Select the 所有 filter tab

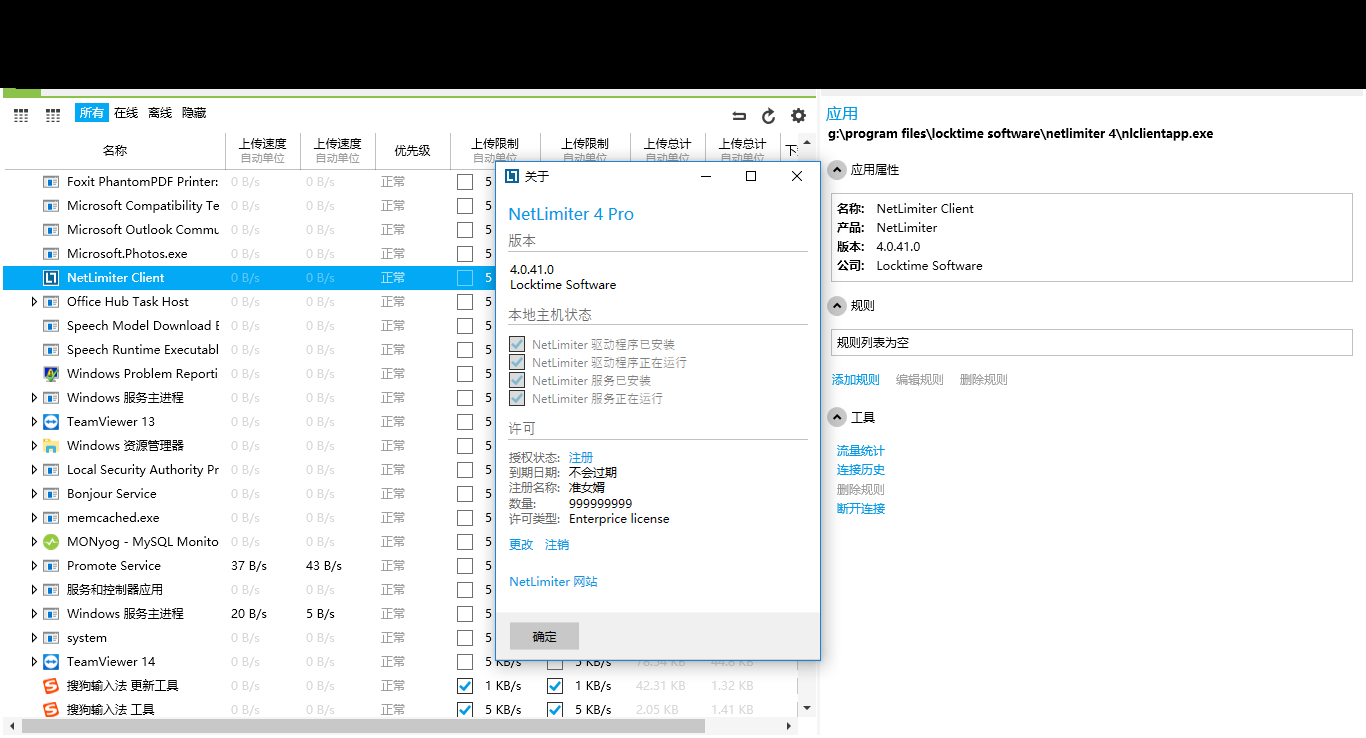point(91,113)
